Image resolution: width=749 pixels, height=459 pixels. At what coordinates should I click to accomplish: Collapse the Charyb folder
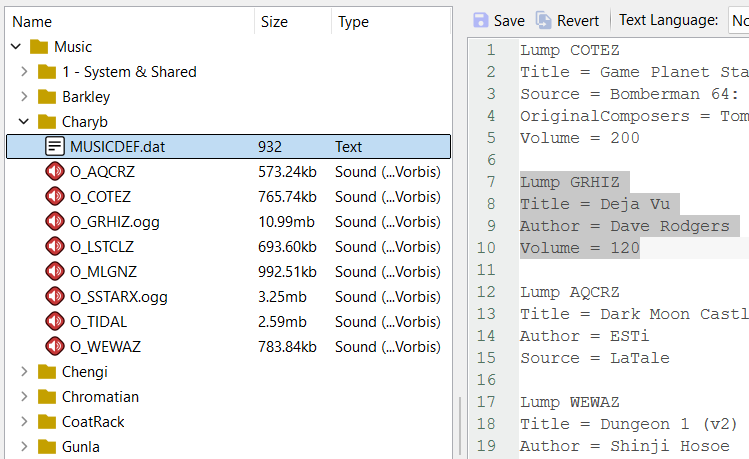click(x=24, y=122)
